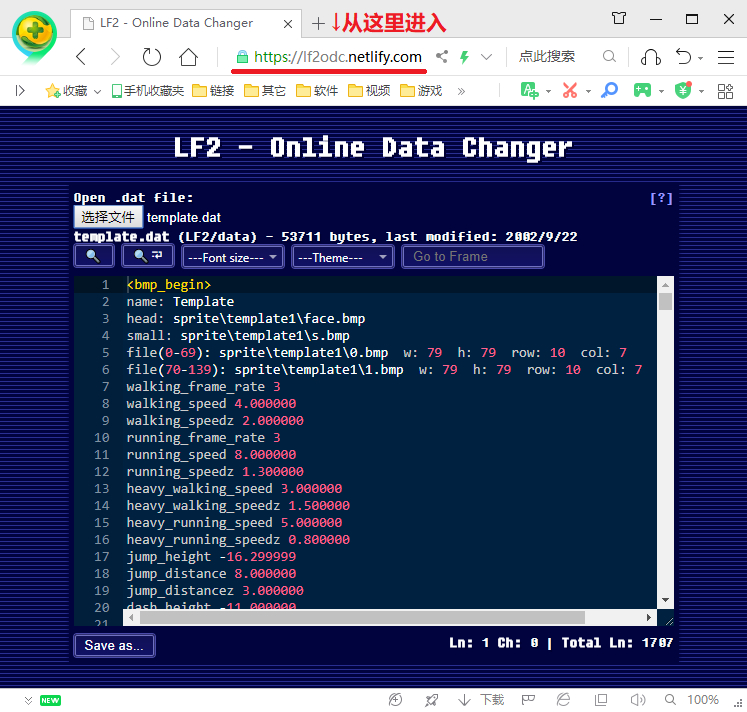This screenshot has height=712, width=747.
Task: Open the browser hamburger menu
Action: pyautogui.click(x=726, y=57)
